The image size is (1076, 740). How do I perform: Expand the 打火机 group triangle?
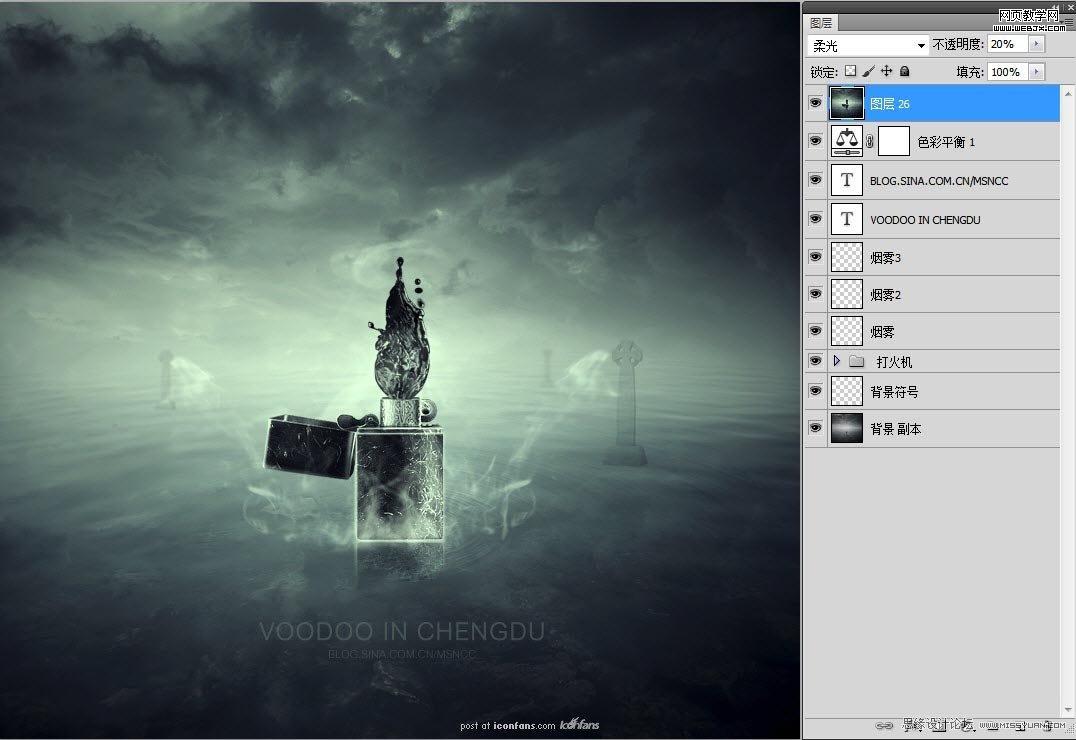pyautogui.click(x=838, y=361)
